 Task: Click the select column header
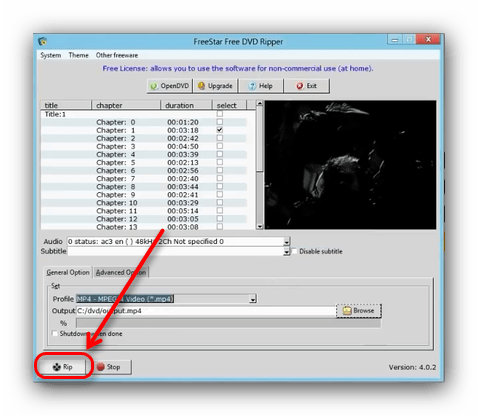pyautogui.click(x=229, y=105)
